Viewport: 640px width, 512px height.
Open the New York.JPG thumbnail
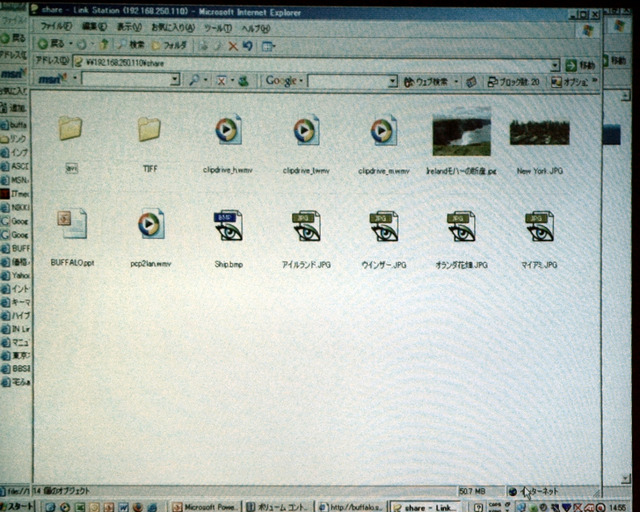539,133
